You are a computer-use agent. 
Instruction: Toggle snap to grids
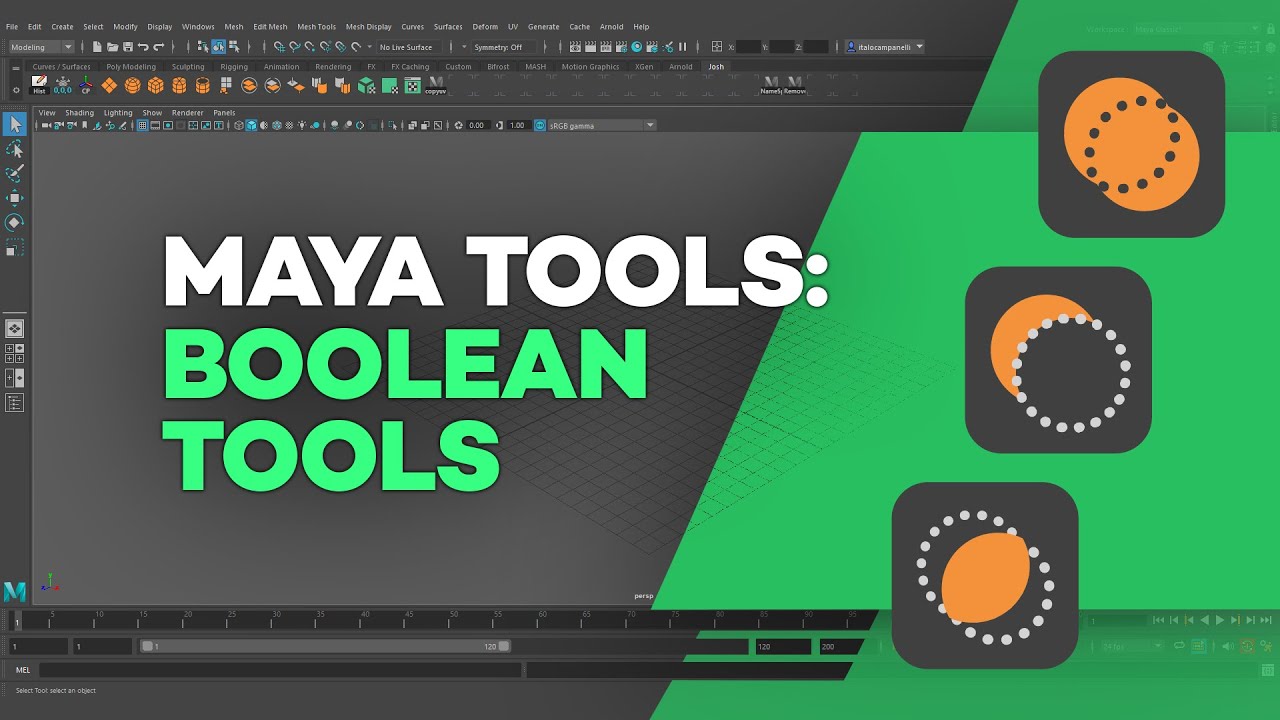[279, 47]
